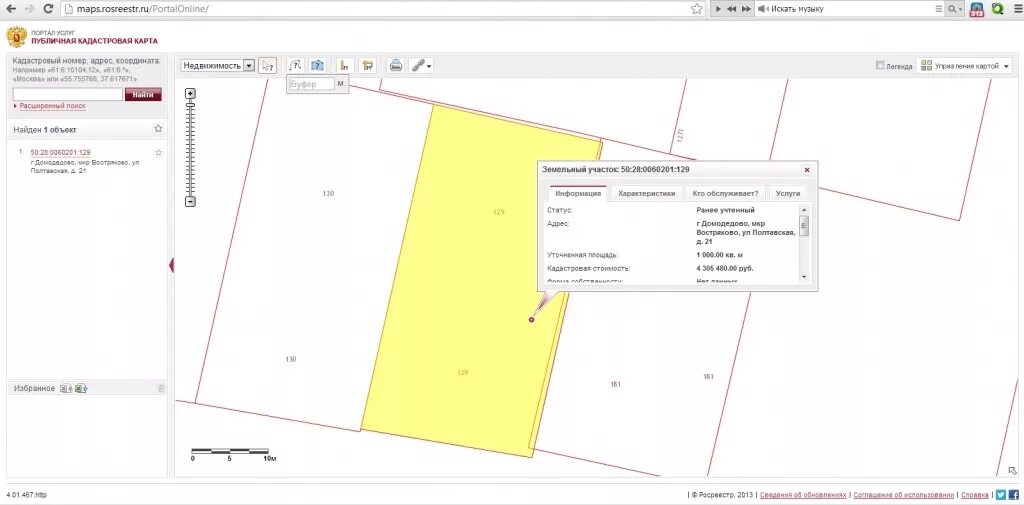Viewport: 1024px width, 505px height.
Task: Zoom in with the plus button
Action: [190, 93]
